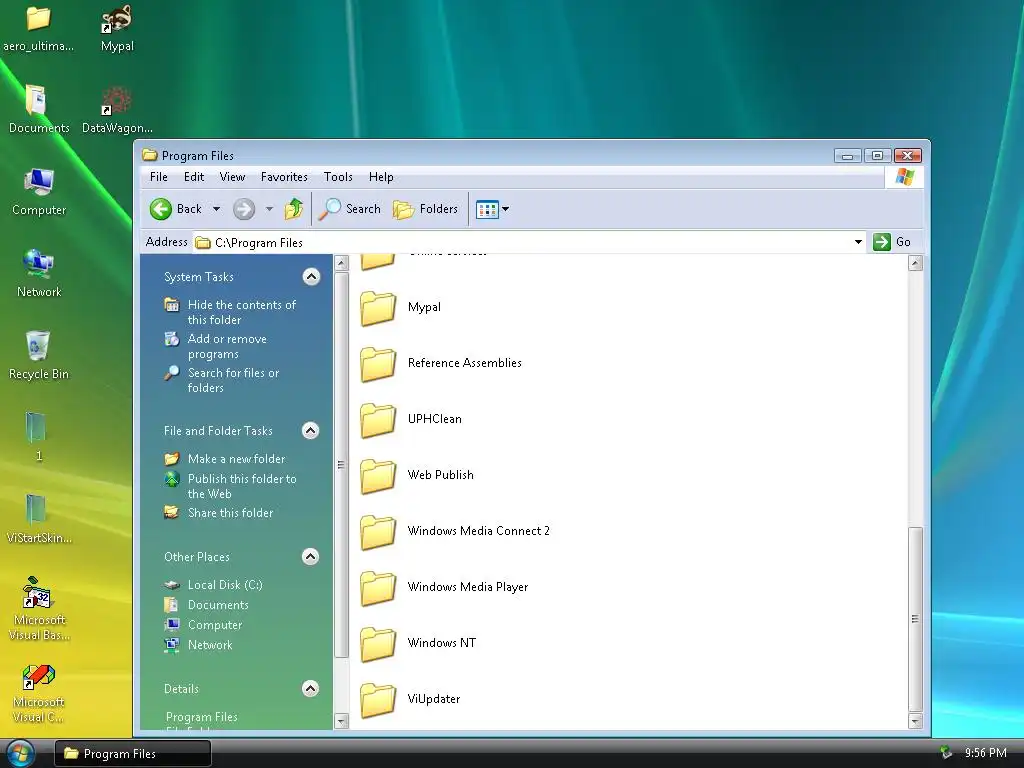Viewport: 1024px width, 768px height.
Task: Click task pane scrollbar down arrow
Action: [x=341, y=721]
